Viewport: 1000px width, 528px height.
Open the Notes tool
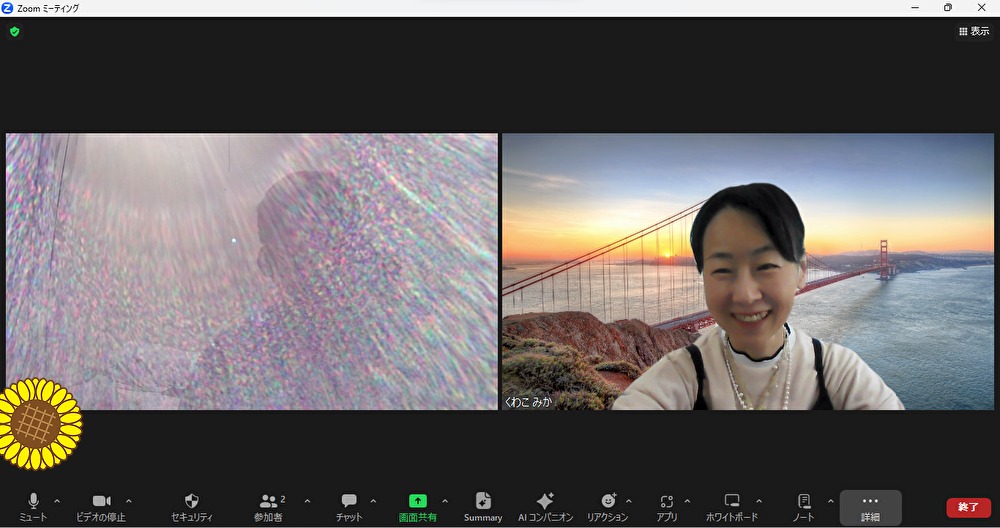(x=804, y=506)
